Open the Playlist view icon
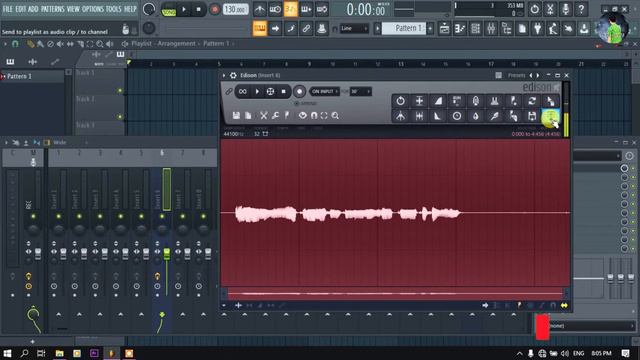 444,28
